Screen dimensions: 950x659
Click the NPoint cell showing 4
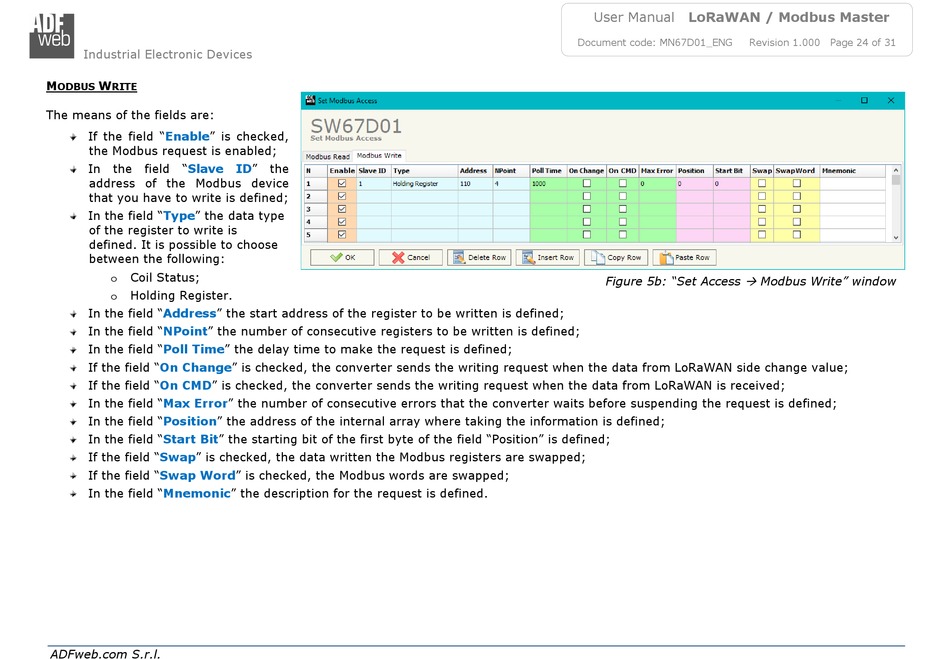[x=511, y=184]
